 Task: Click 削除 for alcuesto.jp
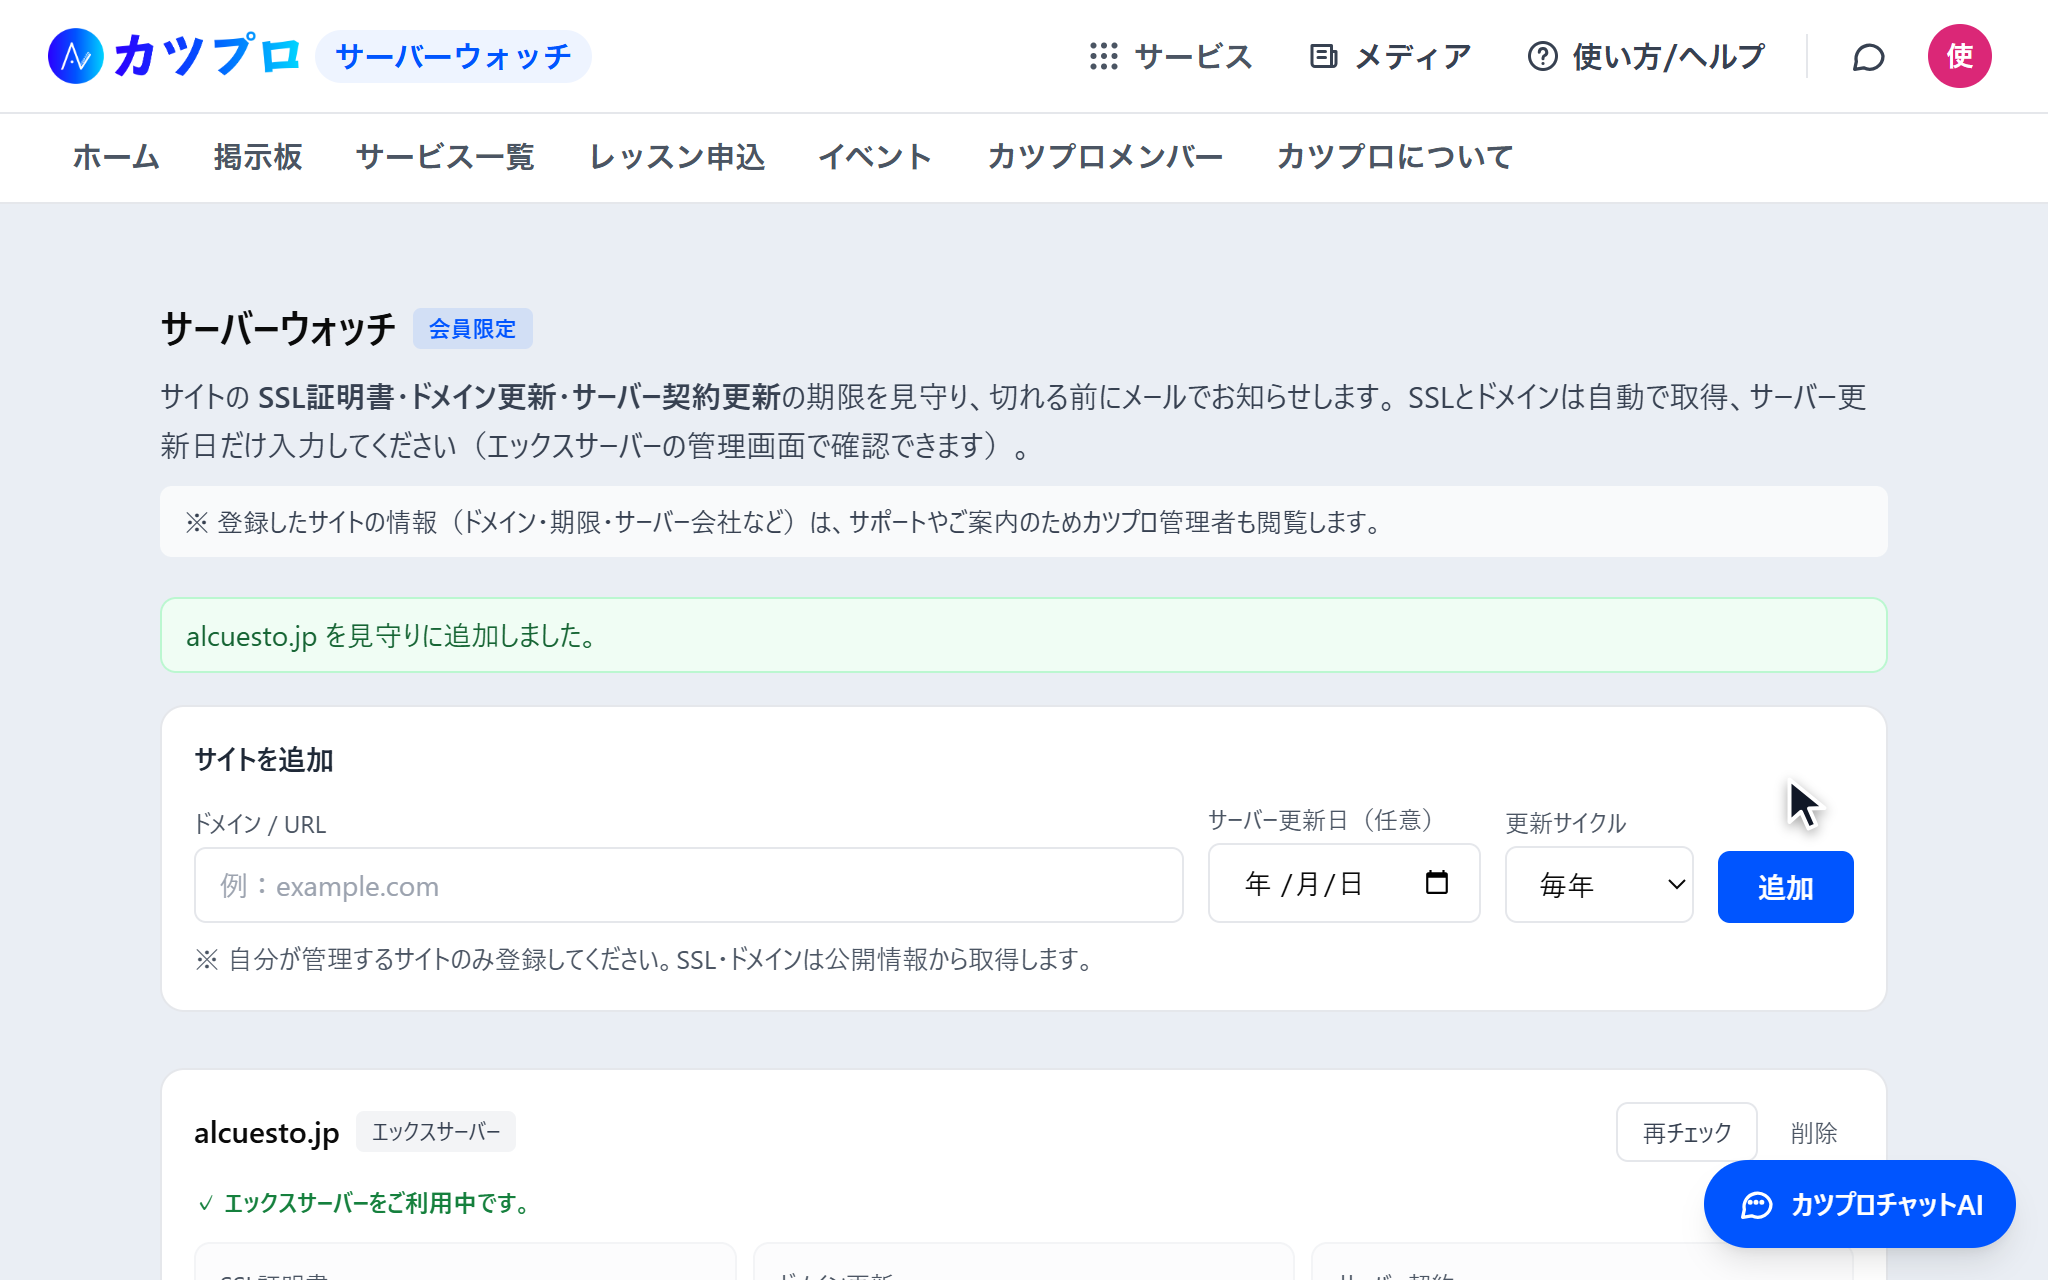pos(1814,1133)
